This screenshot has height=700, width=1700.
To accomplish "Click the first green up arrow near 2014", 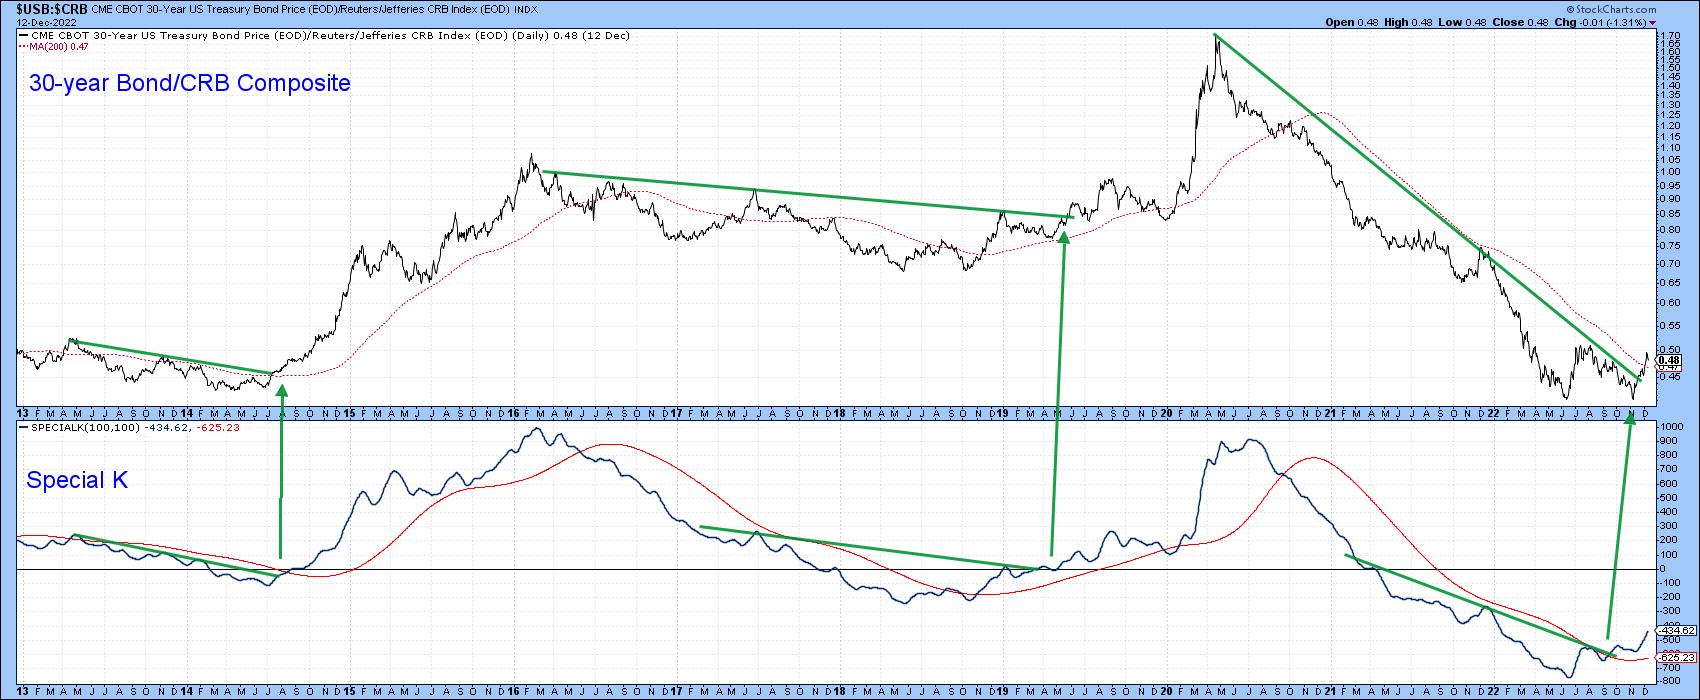I will coord(281,470).
